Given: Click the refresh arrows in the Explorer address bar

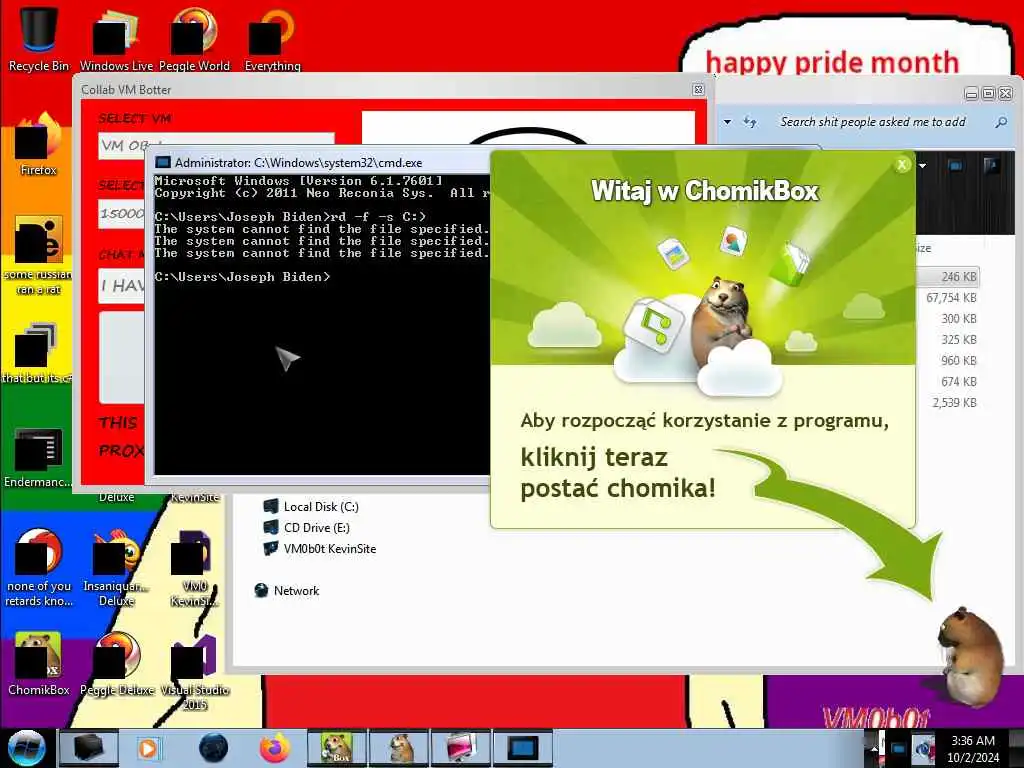Looking at the screenshot, I should [x=750, y=122].
